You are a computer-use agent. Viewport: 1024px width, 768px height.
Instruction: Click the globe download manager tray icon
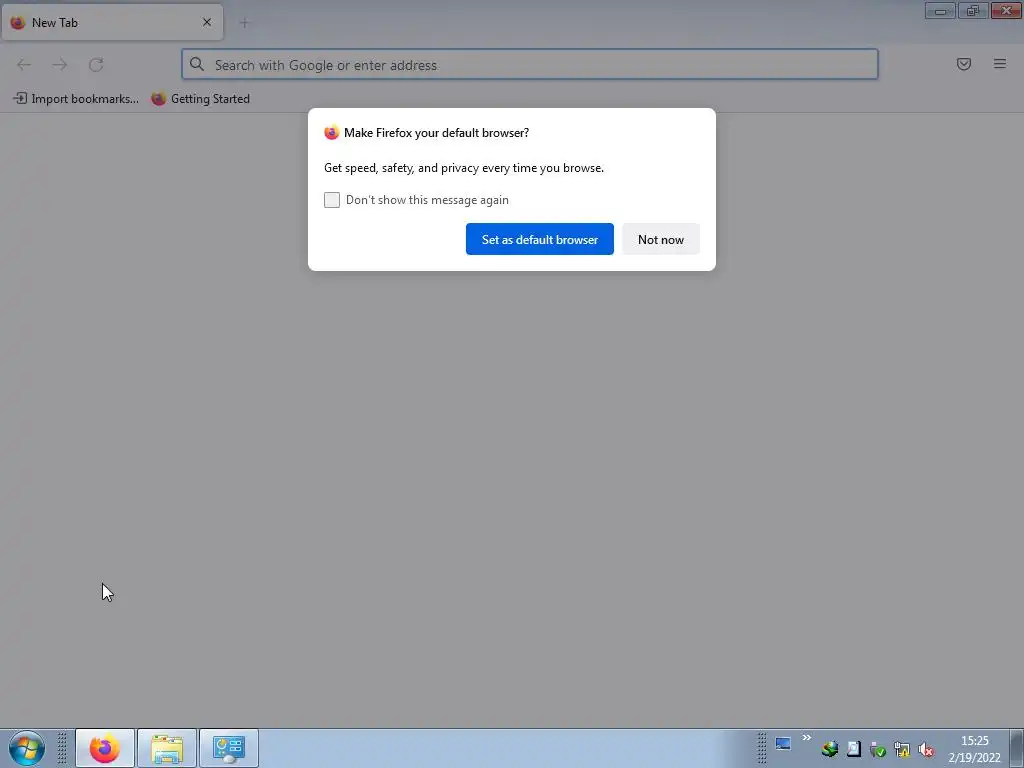pos(829,749)
